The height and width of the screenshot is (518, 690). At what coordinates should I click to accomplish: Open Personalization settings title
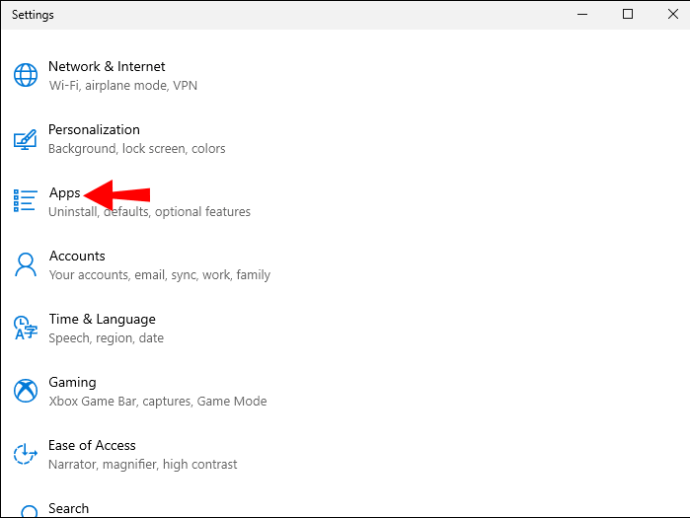click(94, 129)
